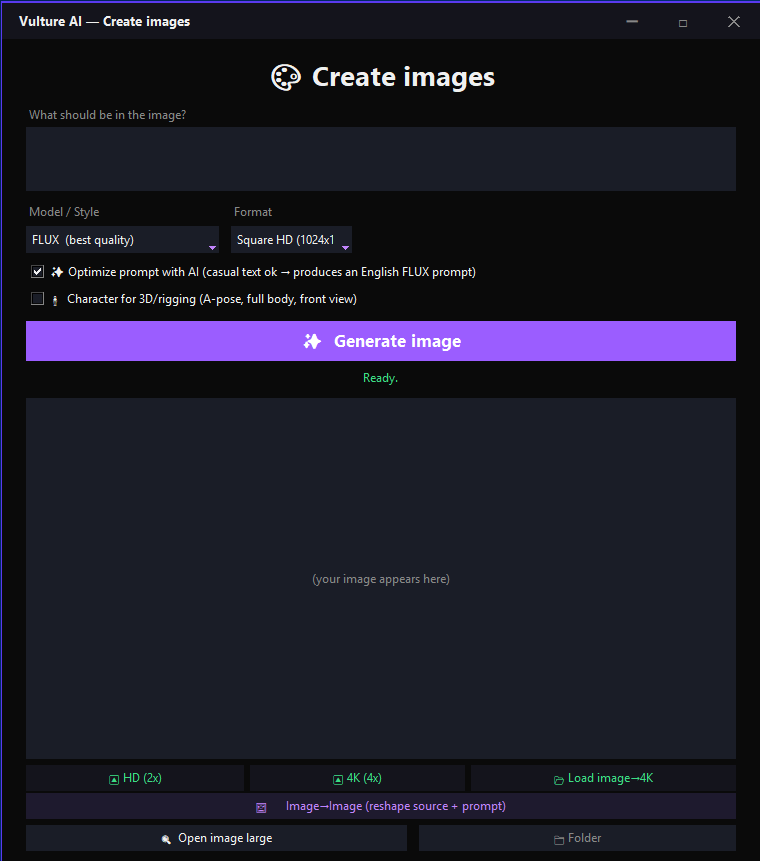Click the 'Format' label above the dropdown
This screenshot has width=760, height=861.
click(253, 212)
